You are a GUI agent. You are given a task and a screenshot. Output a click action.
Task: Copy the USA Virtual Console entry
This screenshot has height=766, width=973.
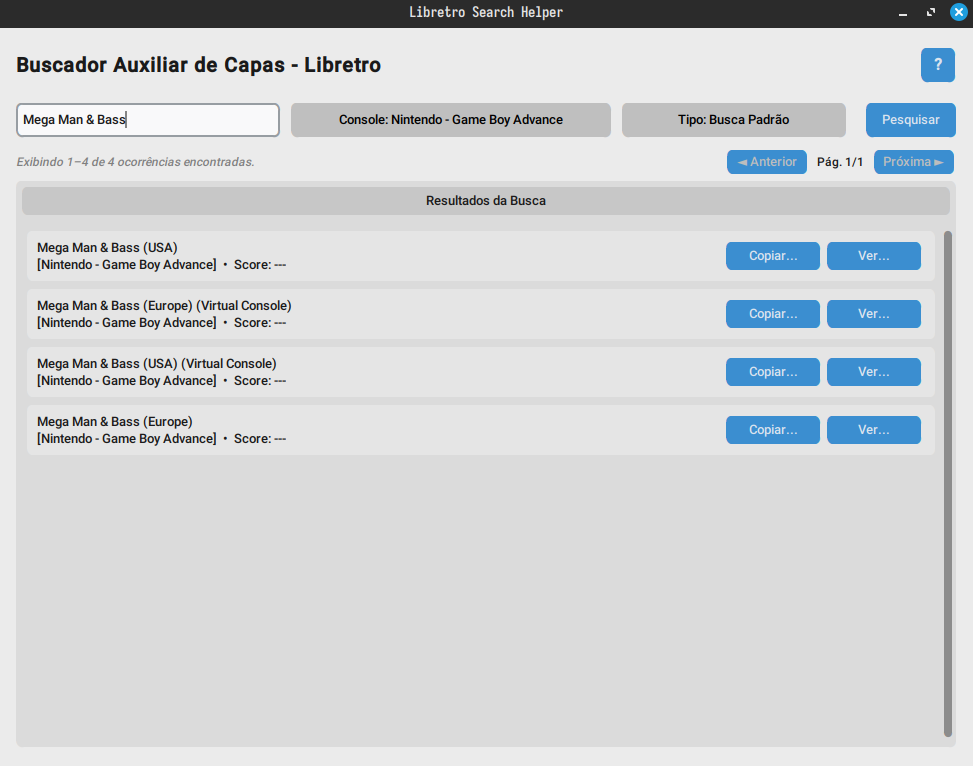tap(773, 372)
